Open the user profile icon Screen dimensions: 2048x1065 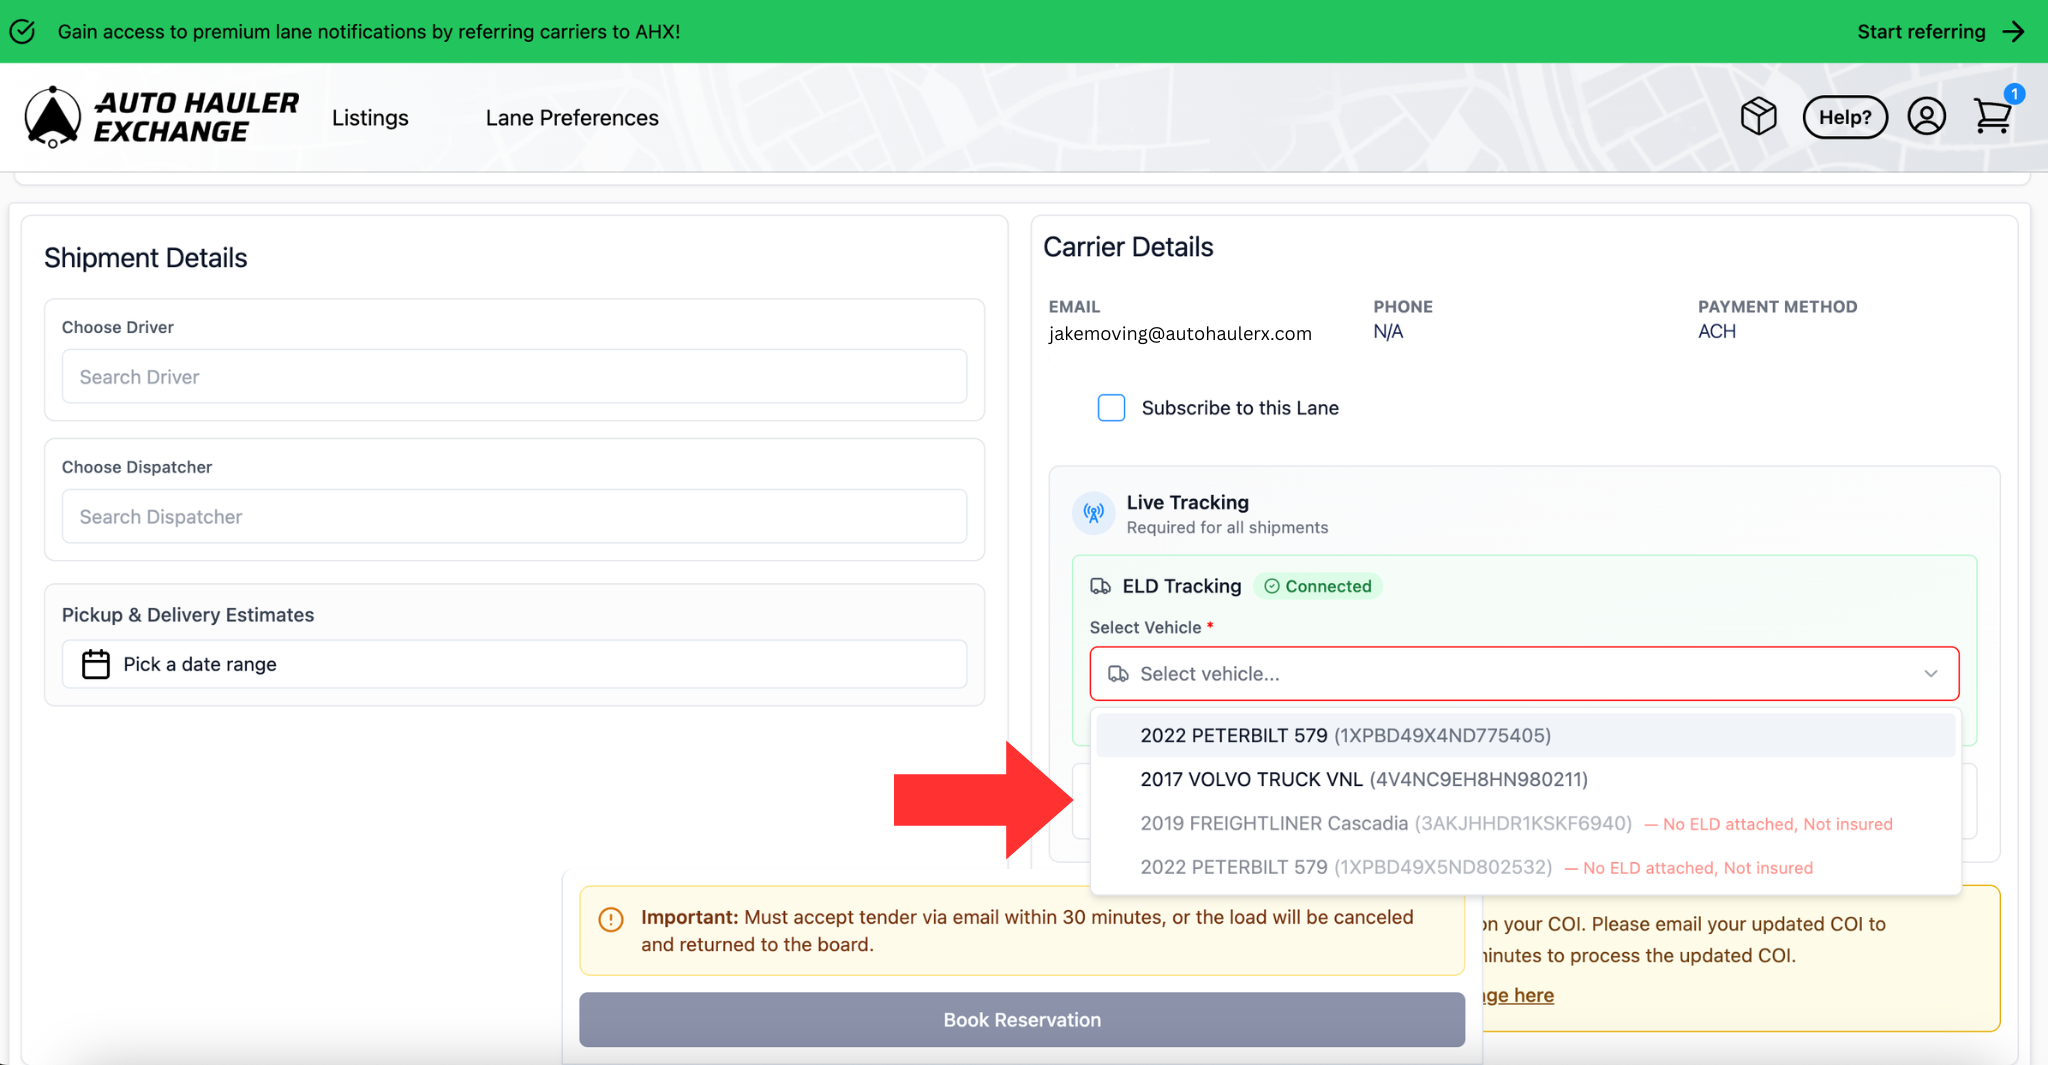(1926, 117)
